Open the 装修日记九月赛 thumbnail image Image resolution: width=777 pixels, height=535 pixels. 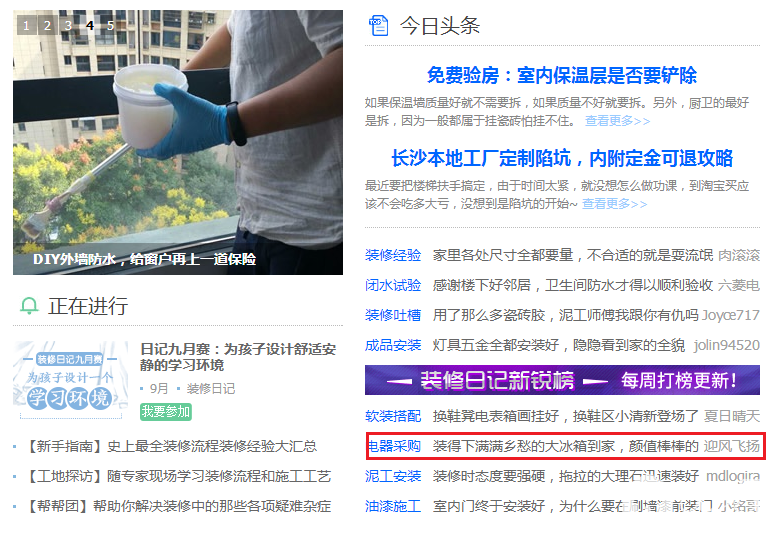pos(71,380)
